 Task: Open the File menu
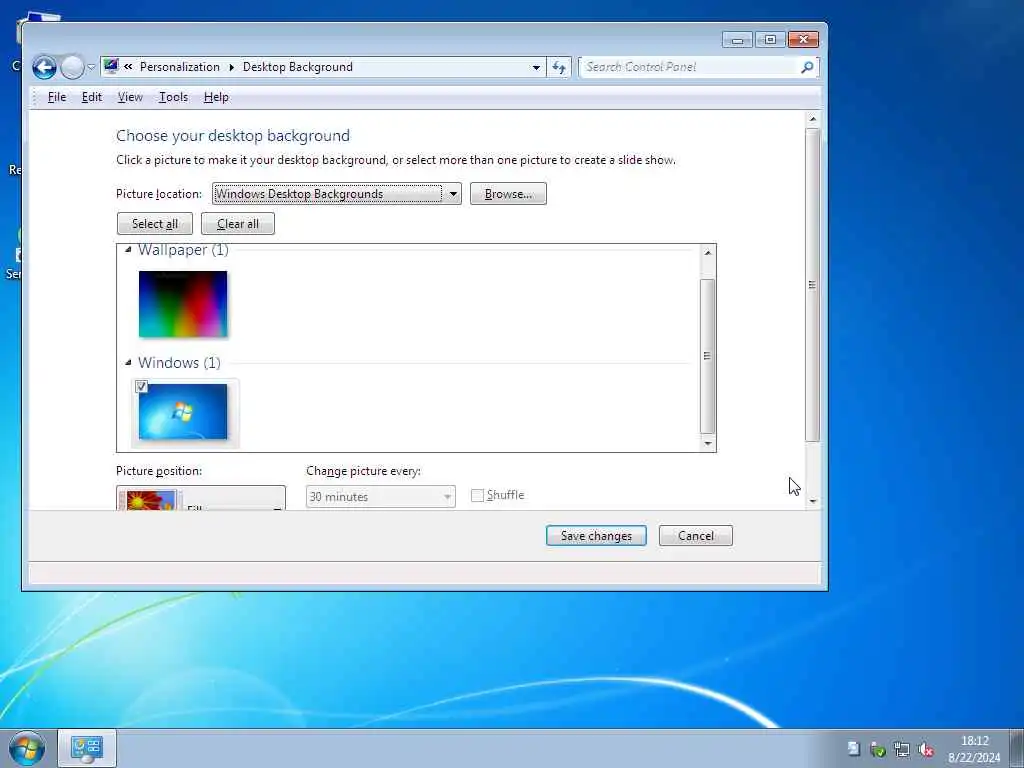tap(57, 97)
